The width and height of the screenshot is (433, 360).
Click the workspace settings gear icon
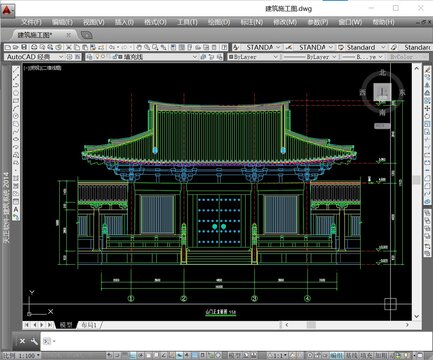click(x=69, y=57)
